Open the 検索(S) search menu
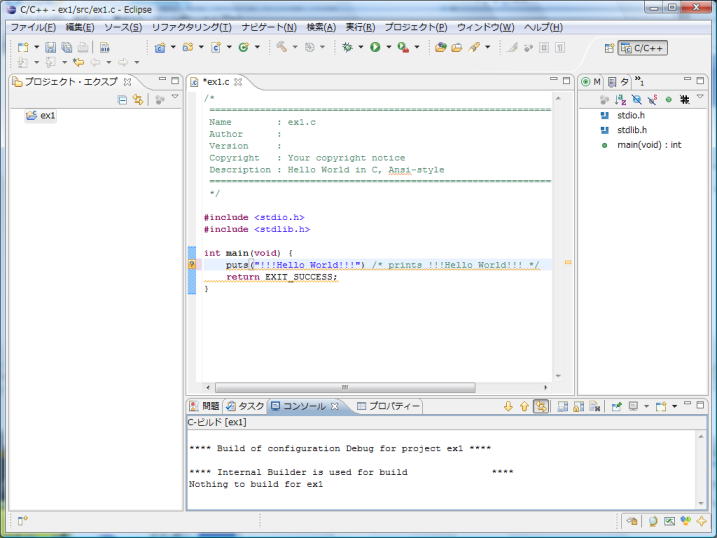 (321, 27)
